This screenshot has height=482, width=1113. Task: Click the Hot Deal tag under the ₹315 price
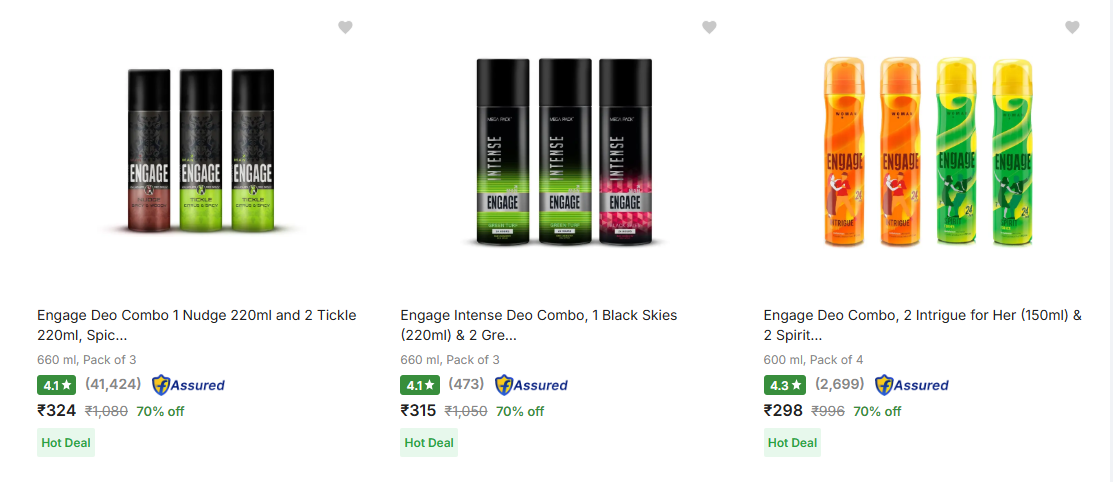tap(429, 443)
